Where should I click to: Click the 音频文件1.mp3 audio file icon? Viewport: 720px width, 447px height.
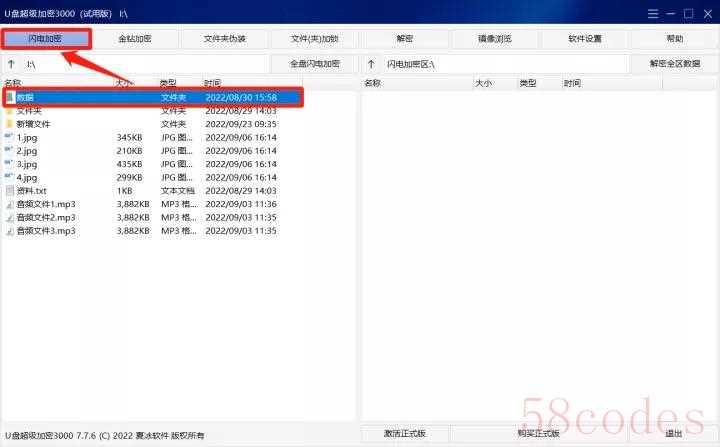click(10, 204)
